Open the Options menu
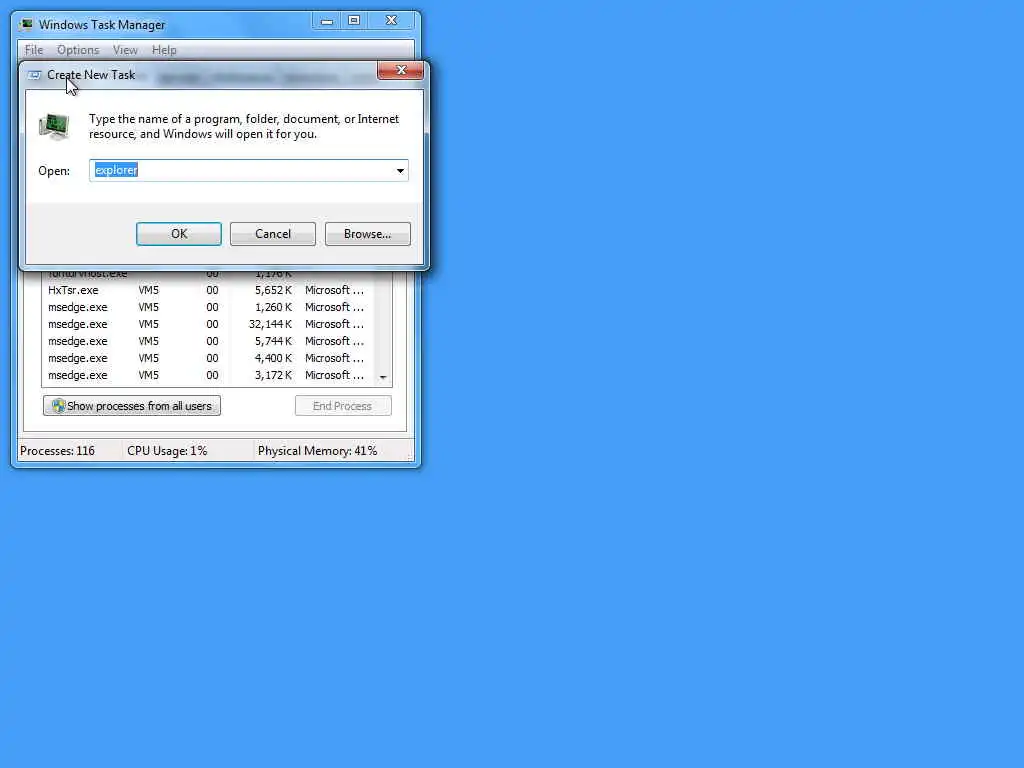 click(78, 50)
